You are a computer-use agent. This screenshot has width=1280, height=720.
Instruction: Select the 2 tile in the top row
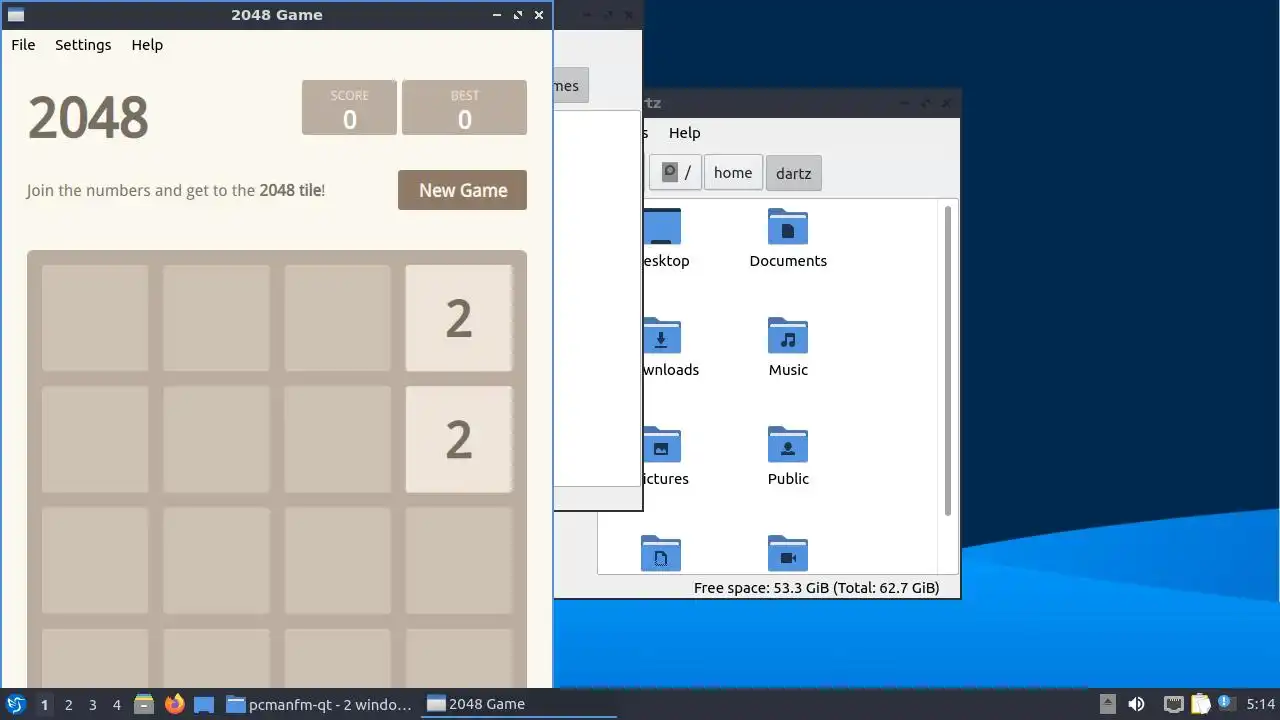pos(458,318)
